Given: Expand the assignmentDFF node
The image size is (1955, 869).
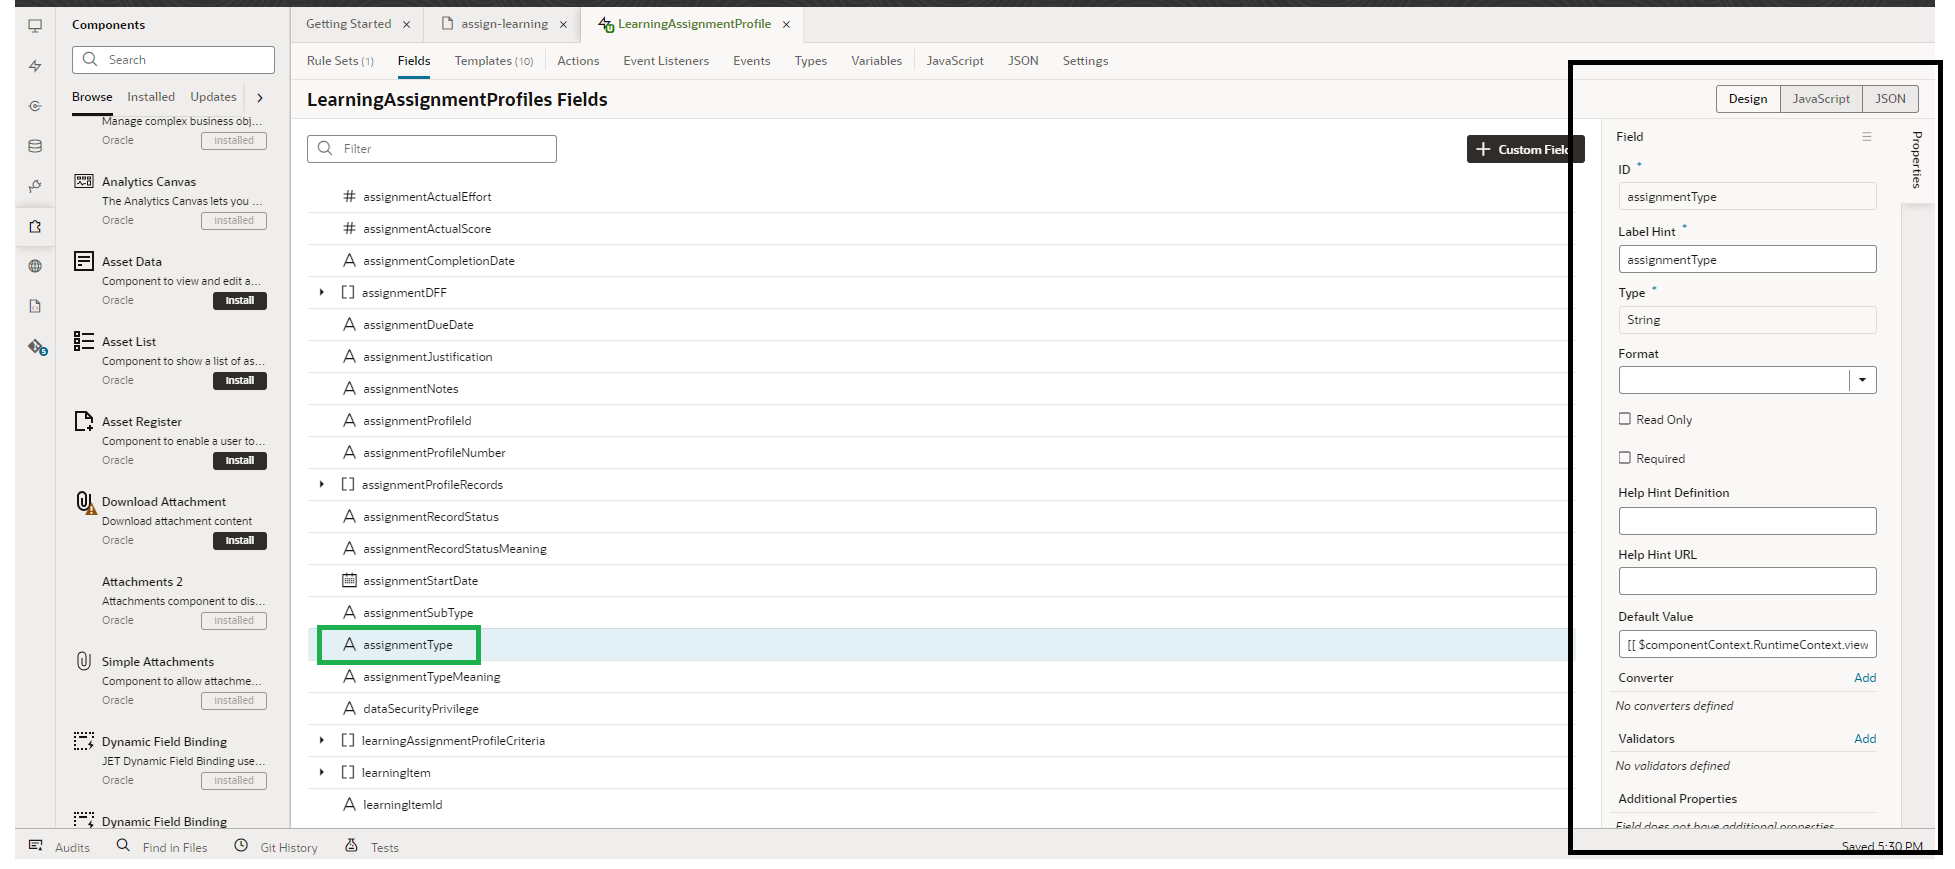Looking at the screenshot, I should coord(321,292).
